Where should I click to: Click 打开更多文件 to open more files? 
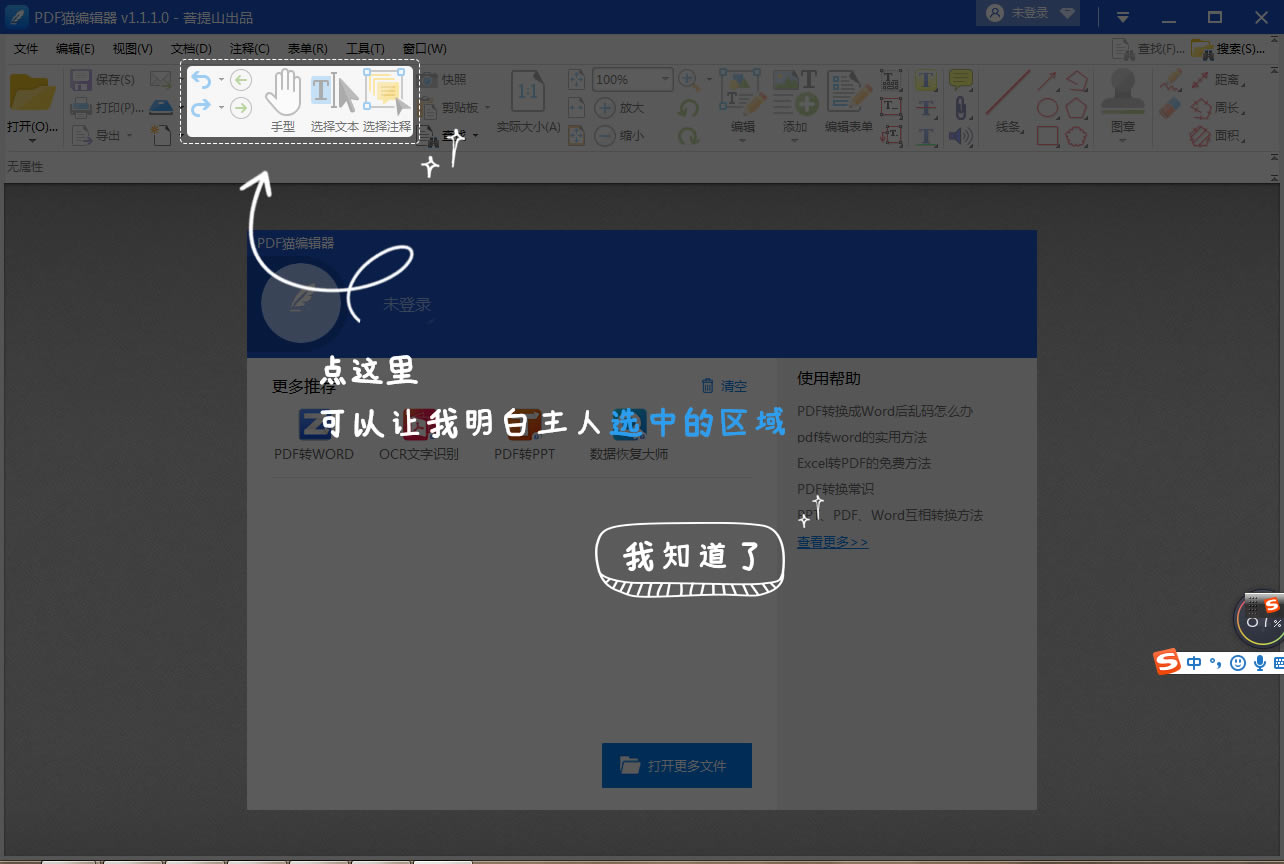point(676,765)
